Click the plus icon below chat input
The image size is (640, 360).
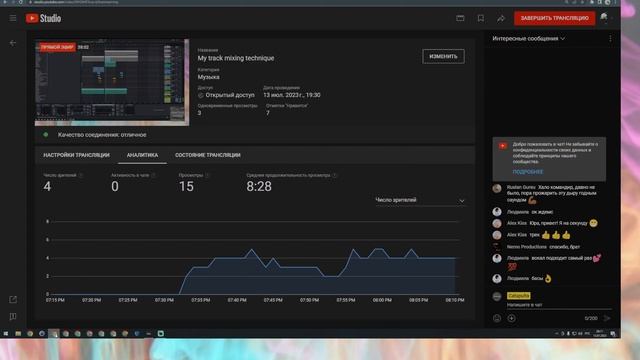511,318
